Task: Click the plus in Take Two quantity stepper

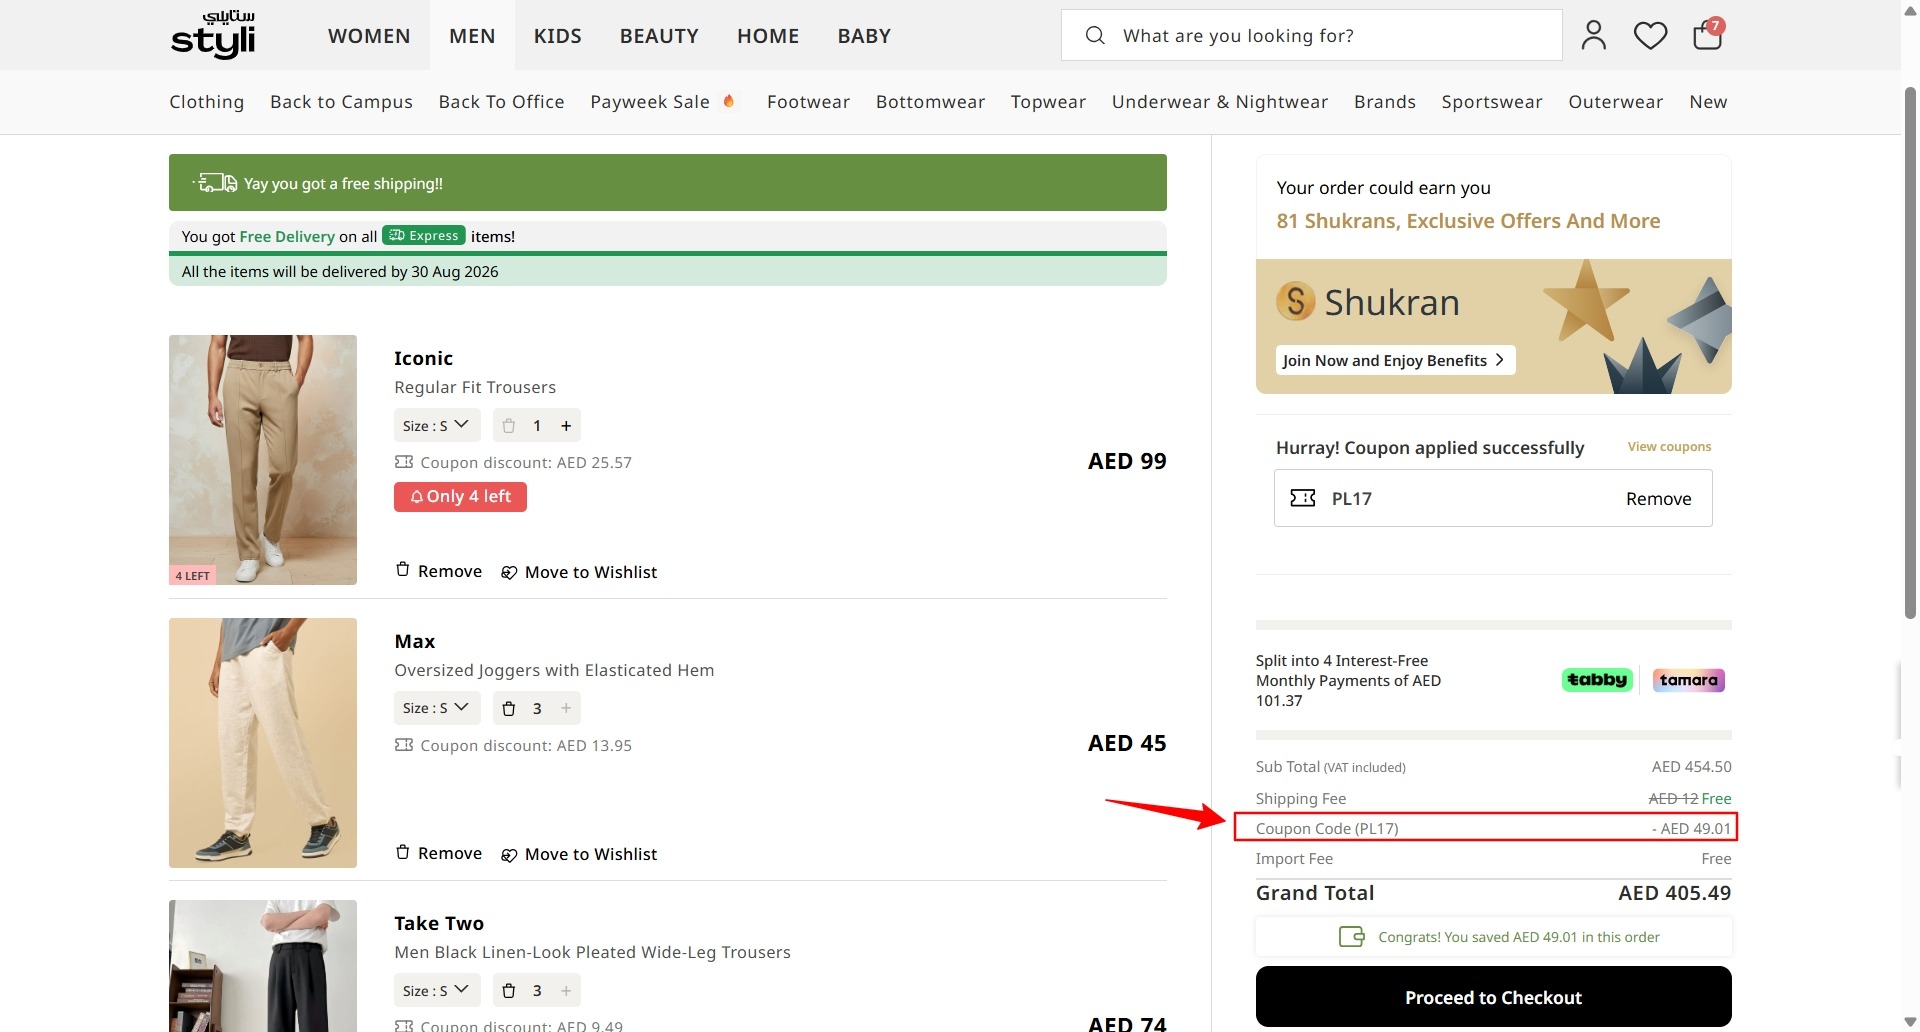Action: (x=566, y=991)
